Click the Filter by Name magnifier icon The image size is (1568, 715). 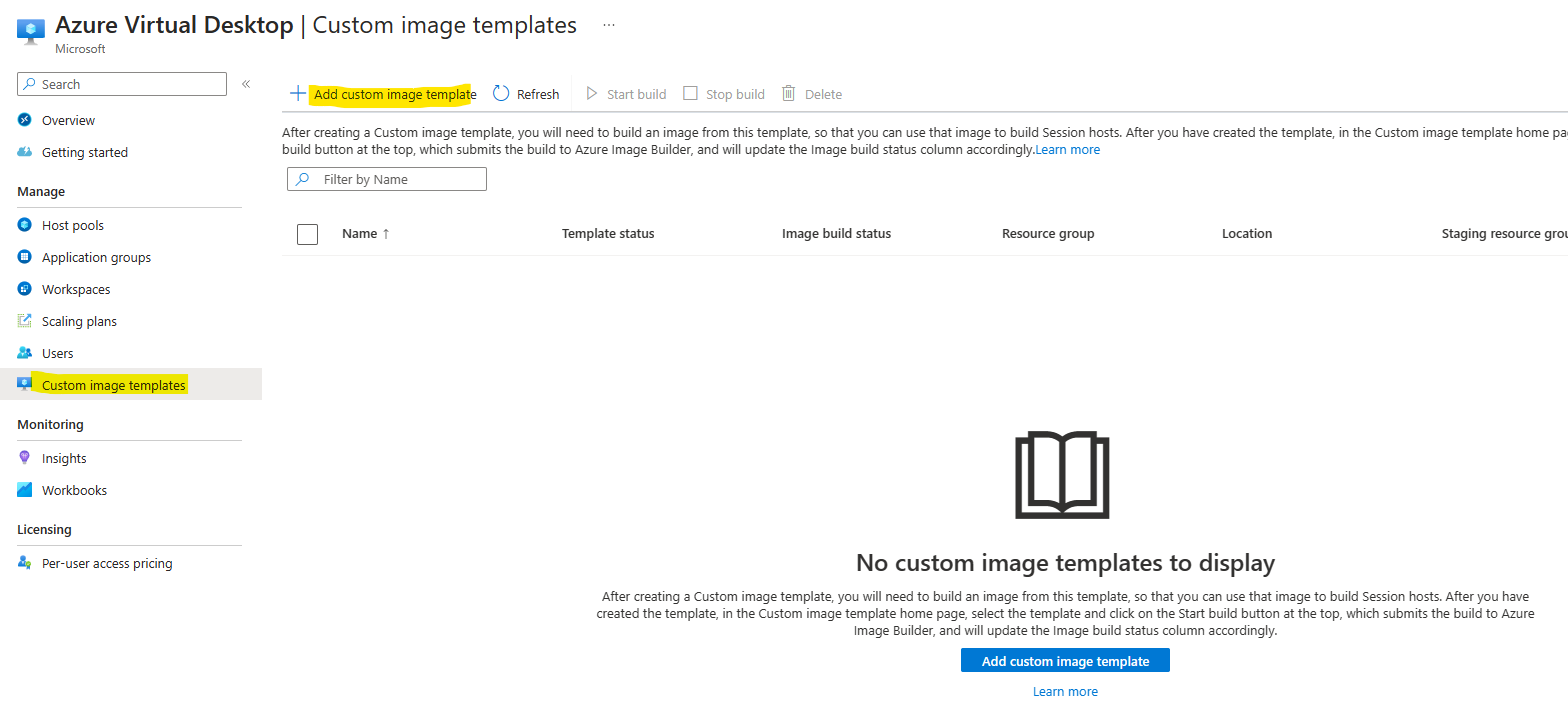[x=302, y=179]
